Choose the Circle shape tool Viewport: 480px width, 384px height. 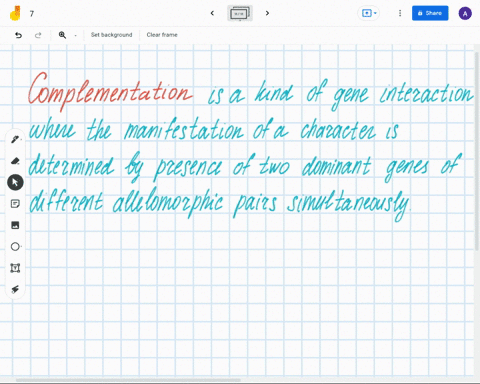click(x=15, y=247)
